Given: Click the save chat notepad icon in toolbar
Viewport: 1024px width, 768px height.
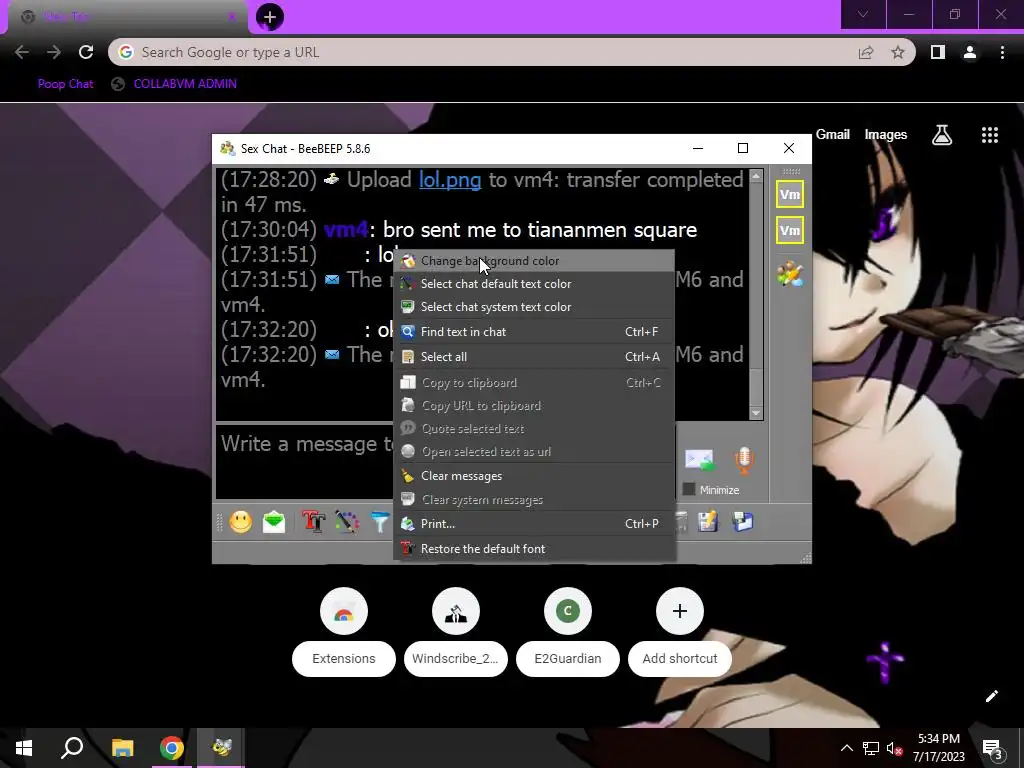Looking at the screenshot, I should 708,522.
